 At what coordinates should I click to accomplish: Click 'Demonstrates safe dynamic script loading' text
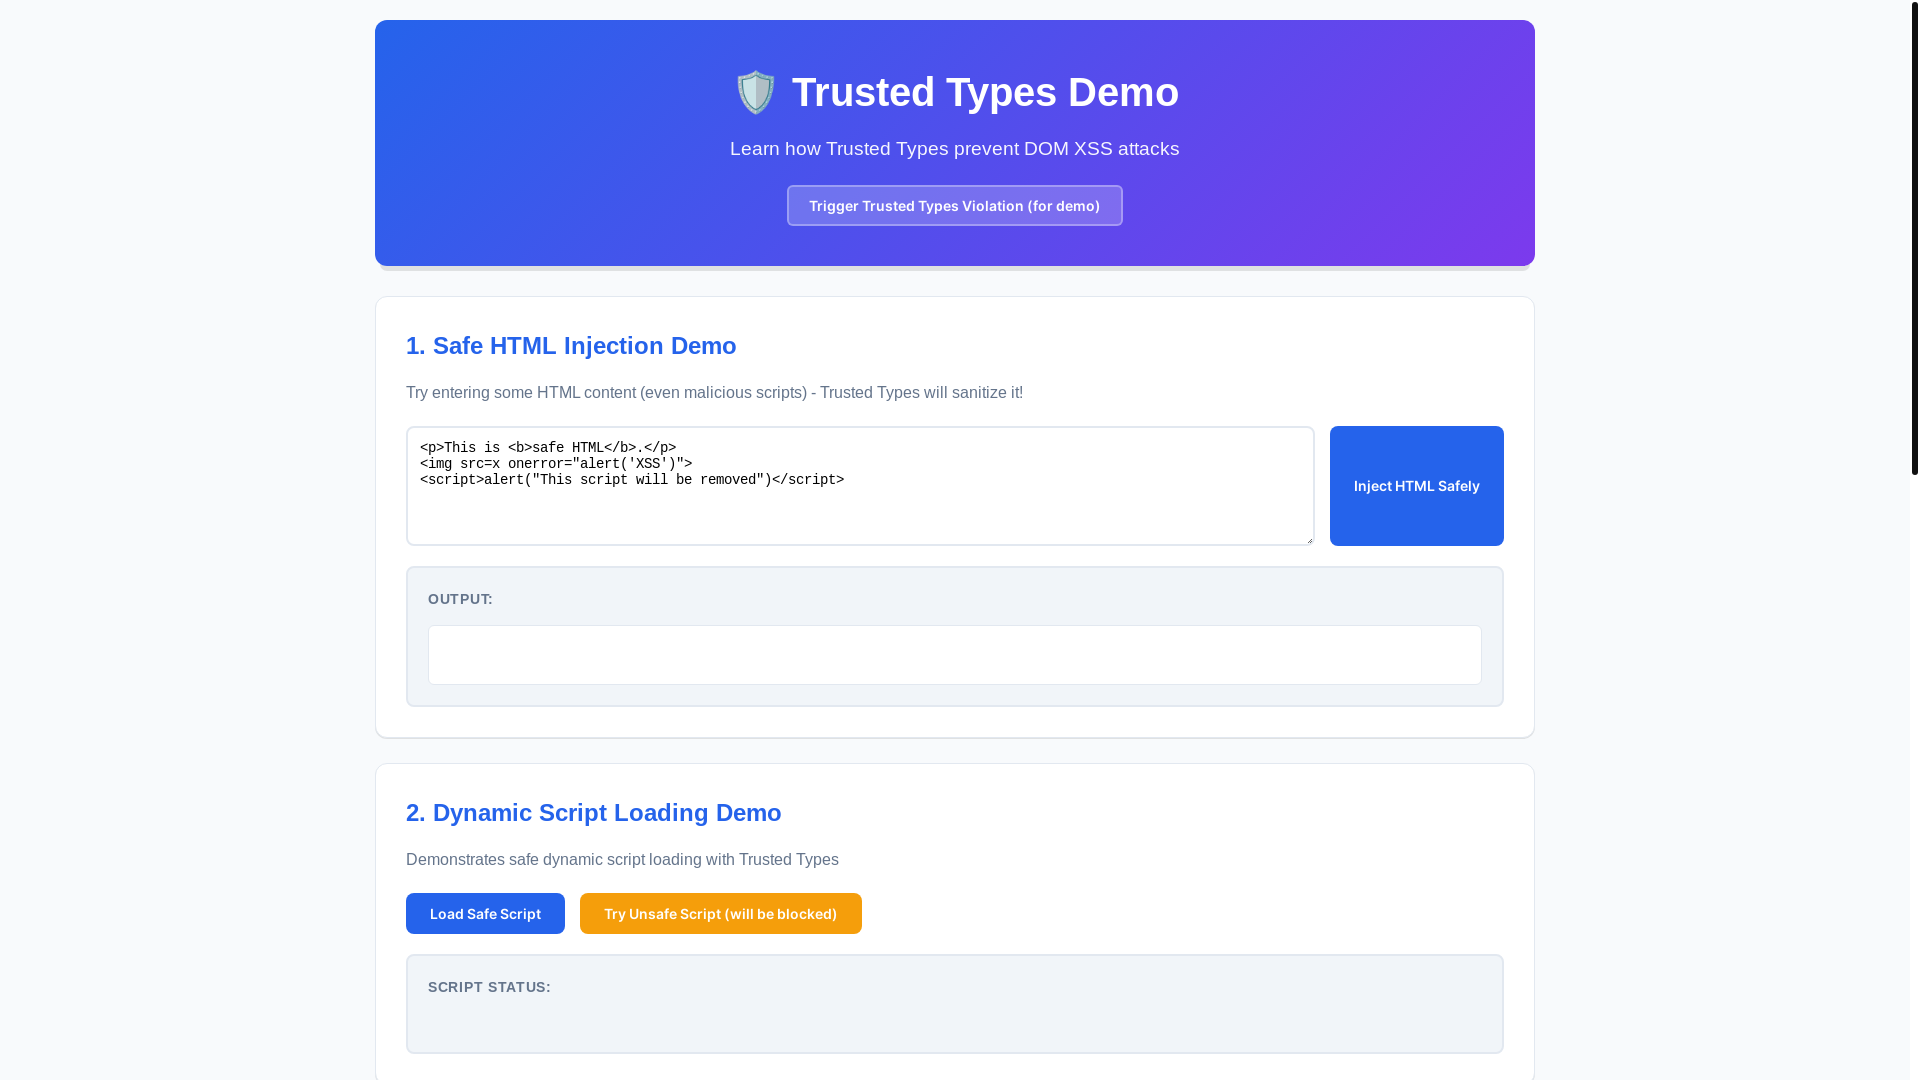click(622, 860)
